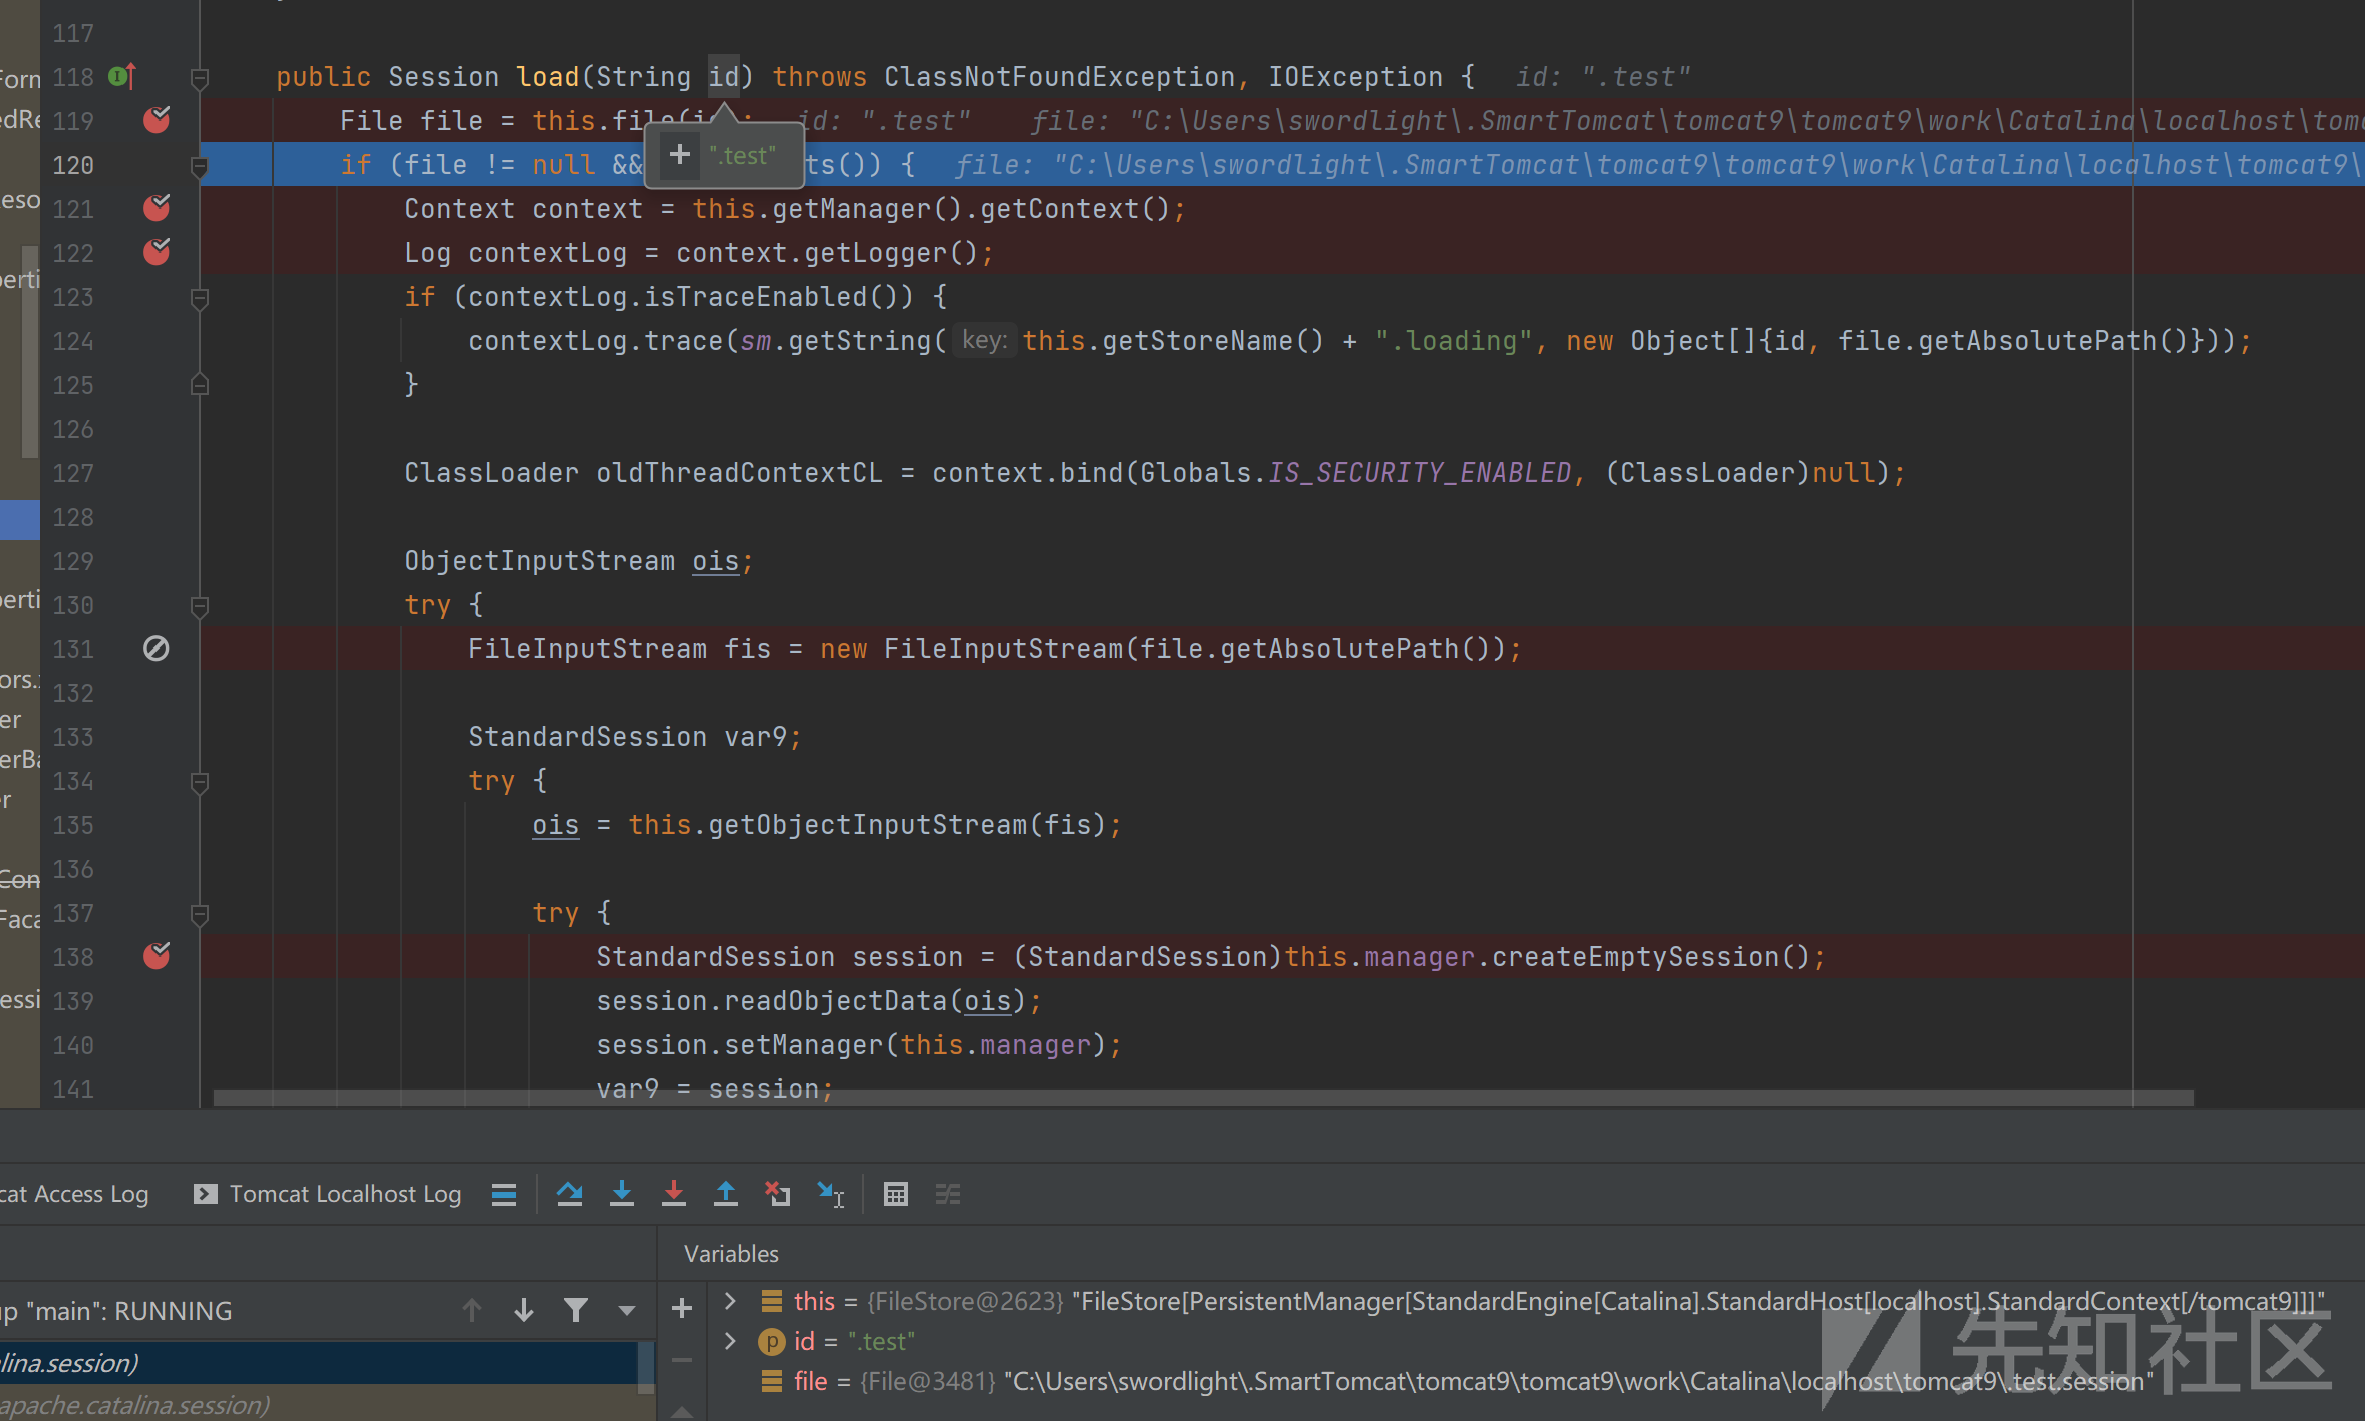Click the horizontal editor scrollbar
This screenshot has width=2365, height=1421.
pos(1203,1097)
